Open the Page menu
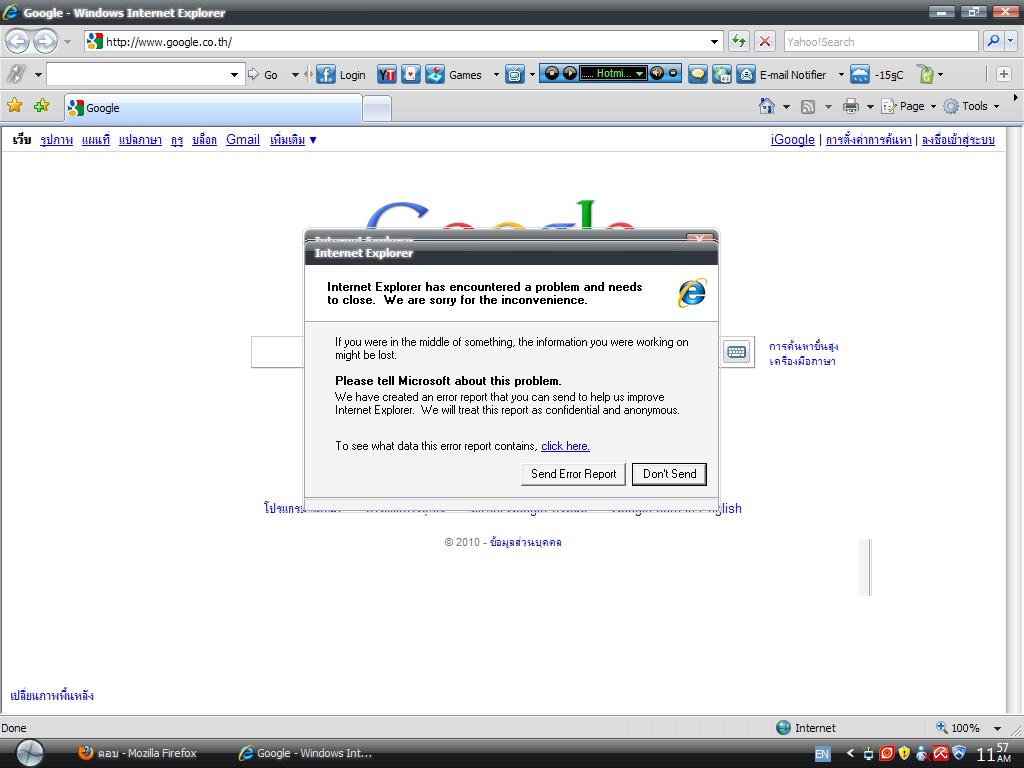This screenshot has width=1024, height=768. click(x=908, y=106)
